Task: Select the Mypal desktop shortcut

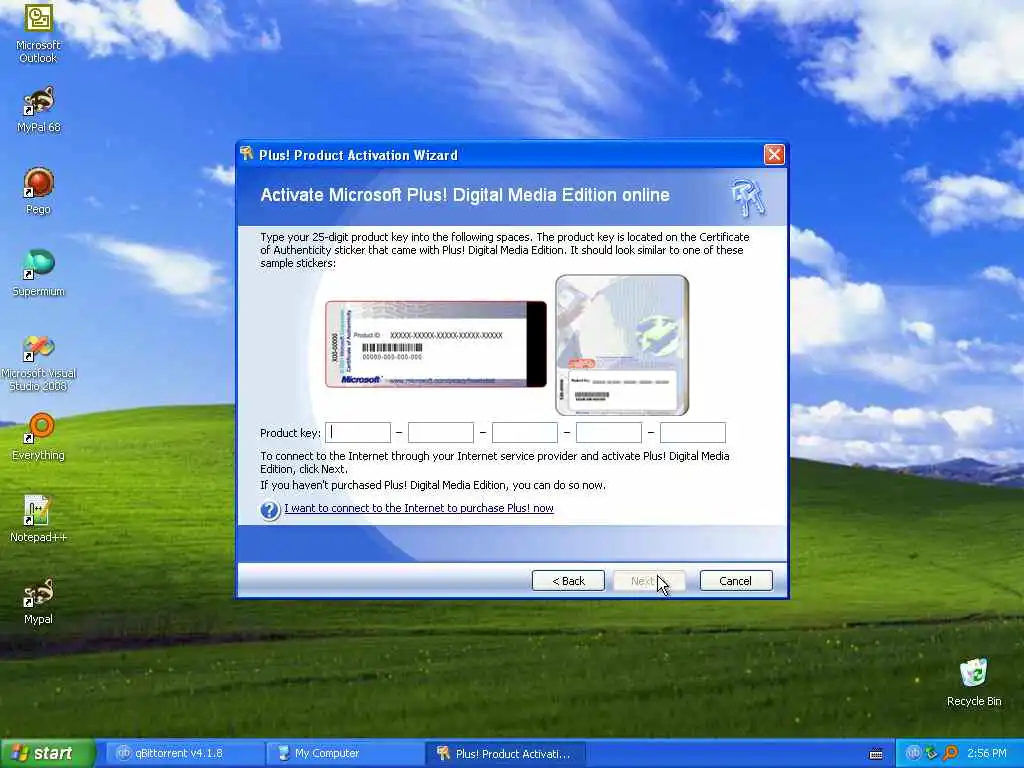Action: [x=39, y=601]
